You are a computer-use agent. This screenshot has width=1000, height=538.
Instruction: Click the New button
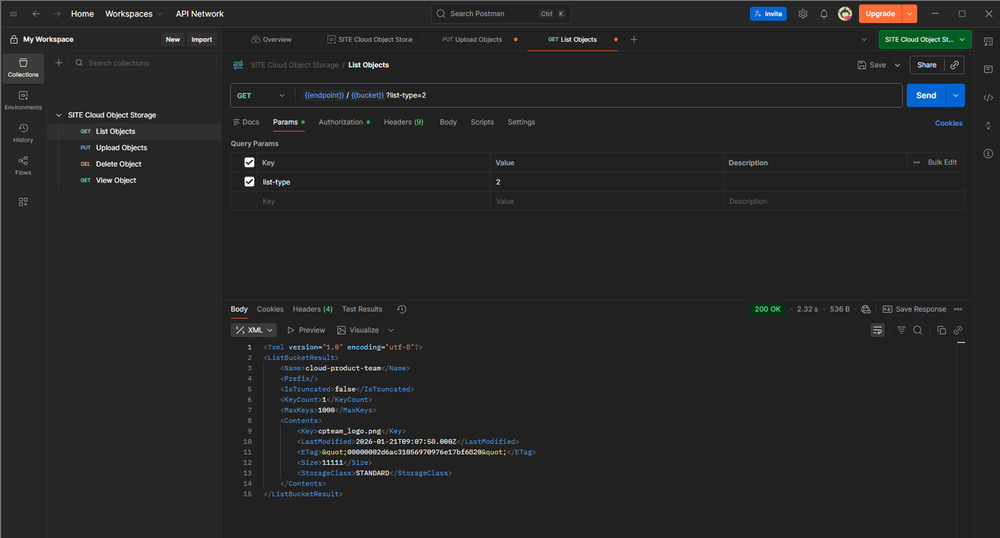tap(173, 40)
